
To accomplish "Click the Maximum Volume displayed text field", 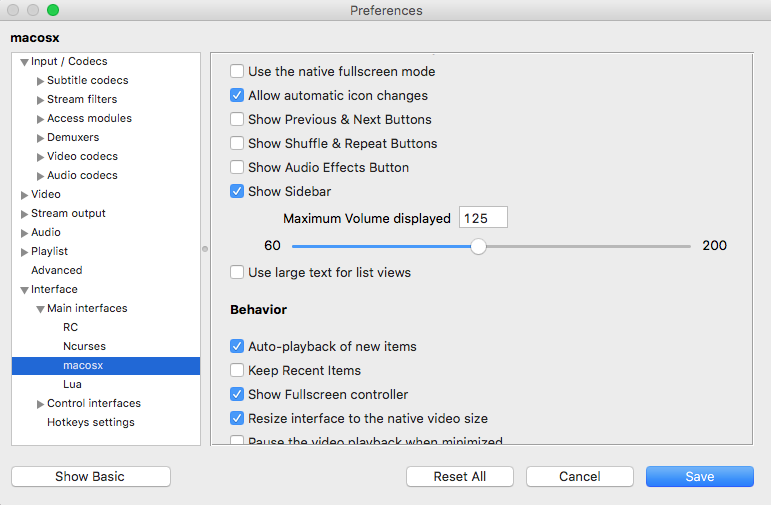I will click(x=483, y=218).
